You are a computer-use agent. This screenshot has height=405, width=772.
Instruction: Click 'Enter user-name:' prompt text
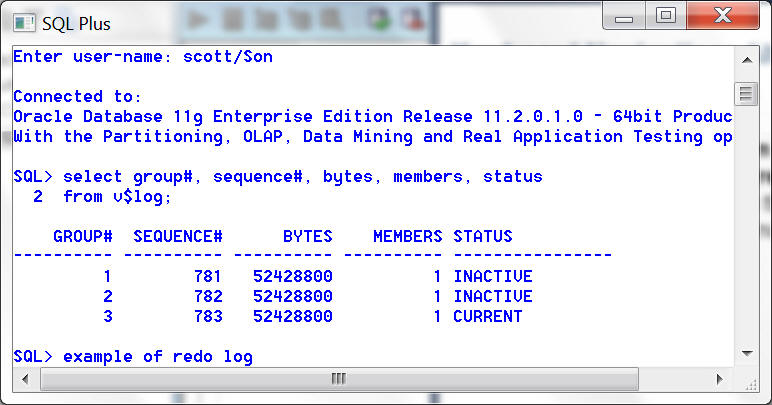click(92, 57)
